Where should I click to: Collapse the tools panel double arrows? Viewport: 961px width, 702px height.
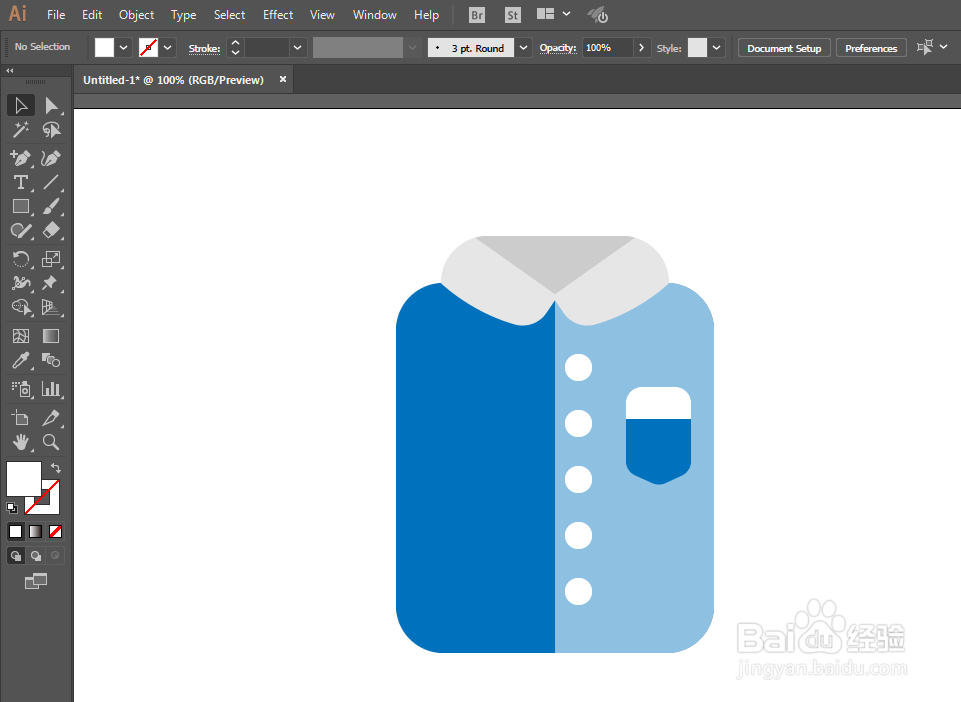[x=10, y=71]
